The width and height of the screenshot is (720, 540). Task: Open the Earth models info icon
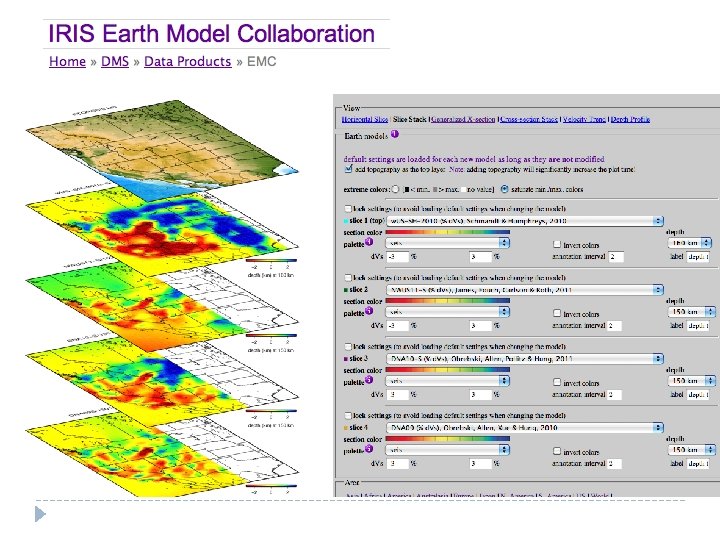point(395,135)
